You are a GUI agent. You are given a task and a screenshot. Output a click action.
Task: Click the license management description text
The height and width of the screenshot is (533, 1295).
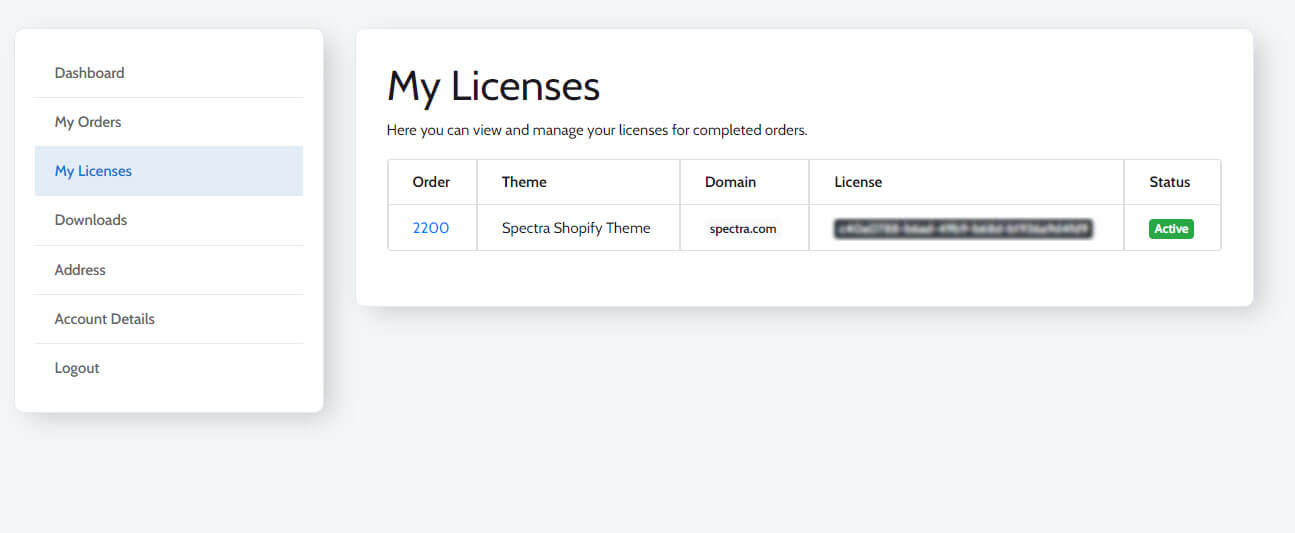596,130
